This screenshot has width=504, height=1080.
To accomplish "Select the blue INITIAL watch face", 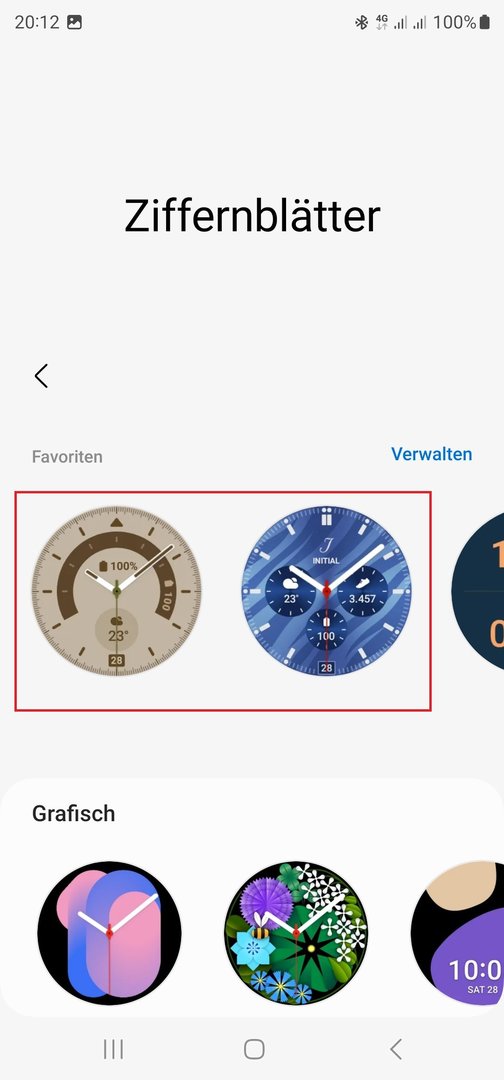I will pos(326,591).
